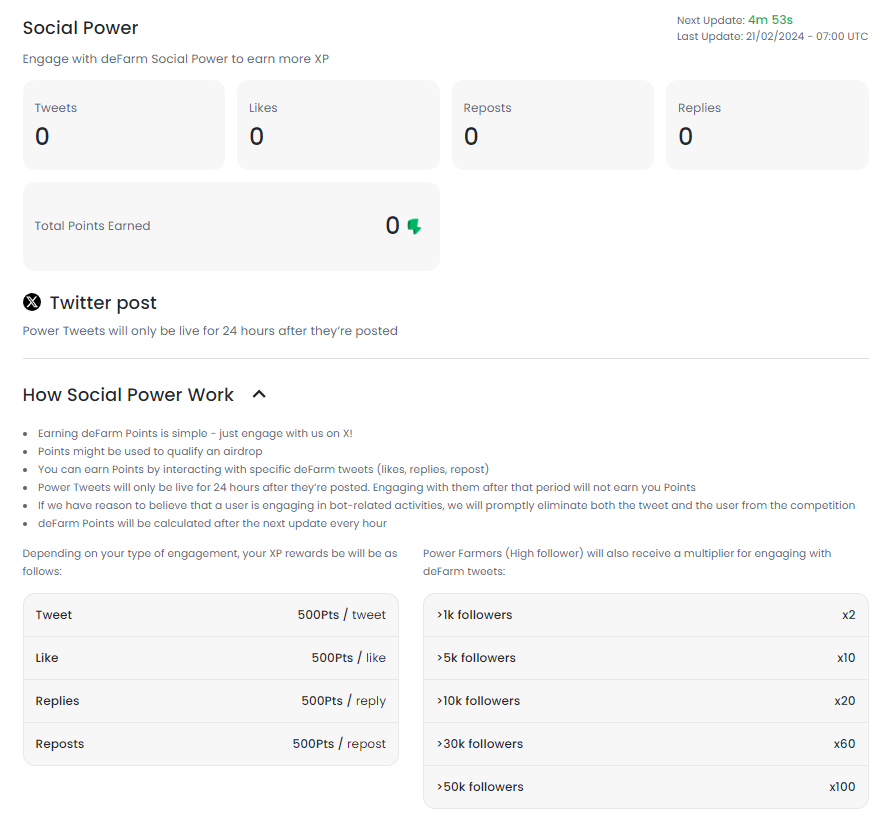
Task: Click the How Social Power Work heading
Action: pos(128,395)
